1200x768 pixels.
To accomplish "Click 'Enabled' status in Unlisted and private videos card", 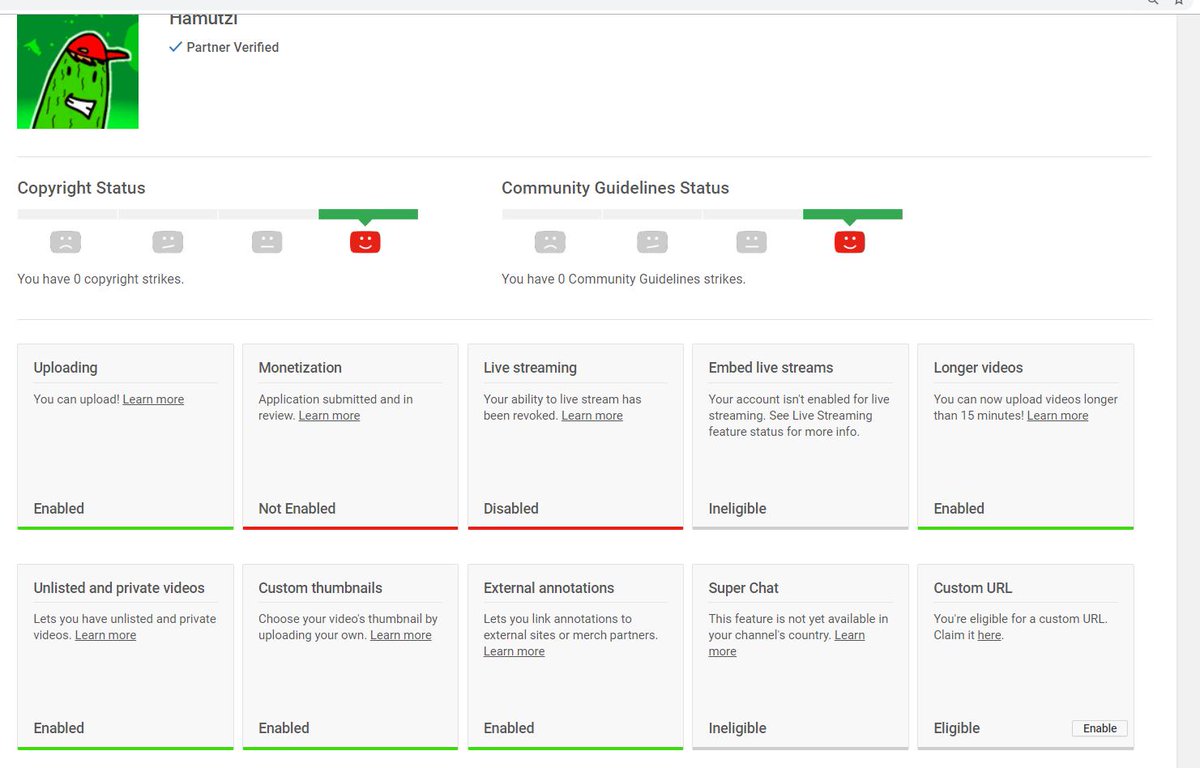I will point(59,728).
